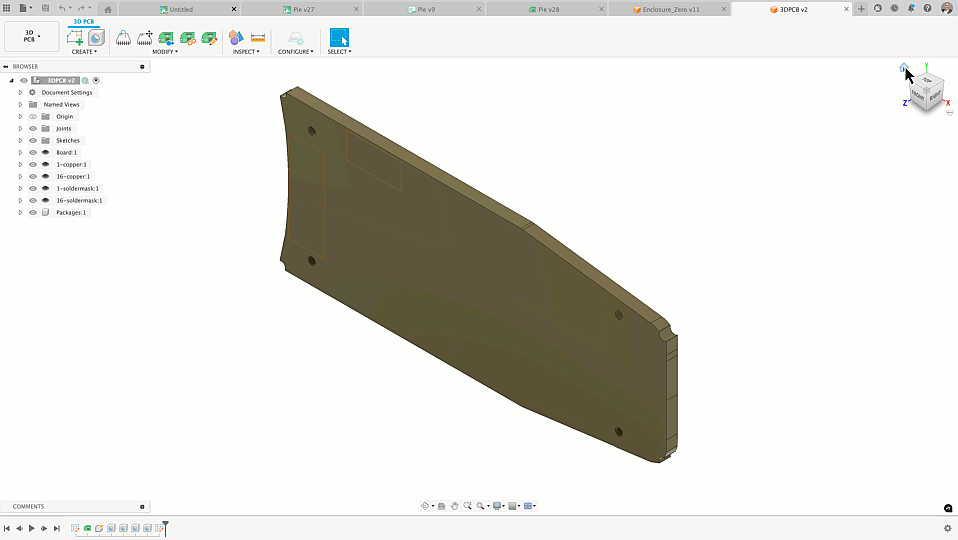The height and width of the screenshot is (540, 958).
Task: Open the extensions icon in title bar
Action: click(x=878, y=9)
